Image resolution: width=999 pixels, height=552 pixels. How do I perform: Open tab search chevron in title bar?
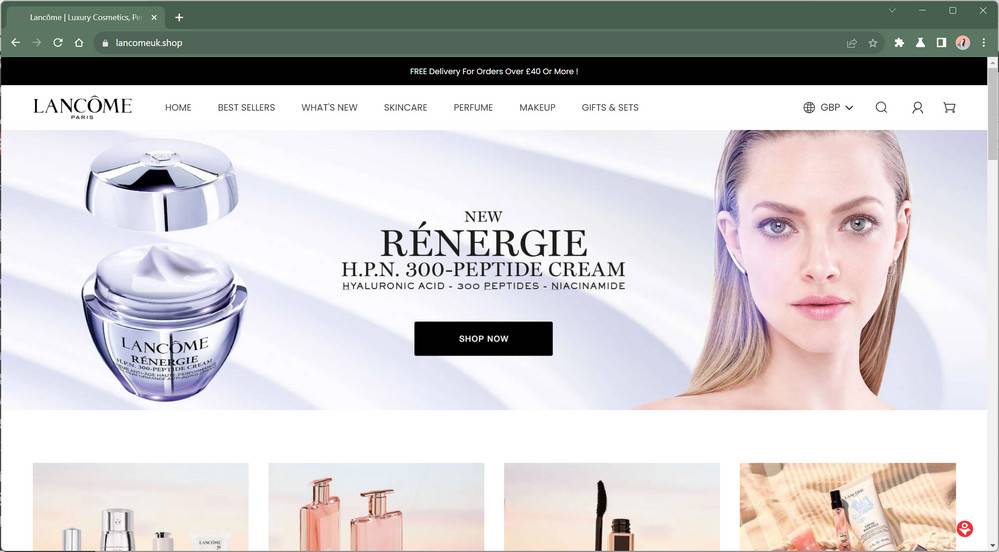click(x=892, y=10)
